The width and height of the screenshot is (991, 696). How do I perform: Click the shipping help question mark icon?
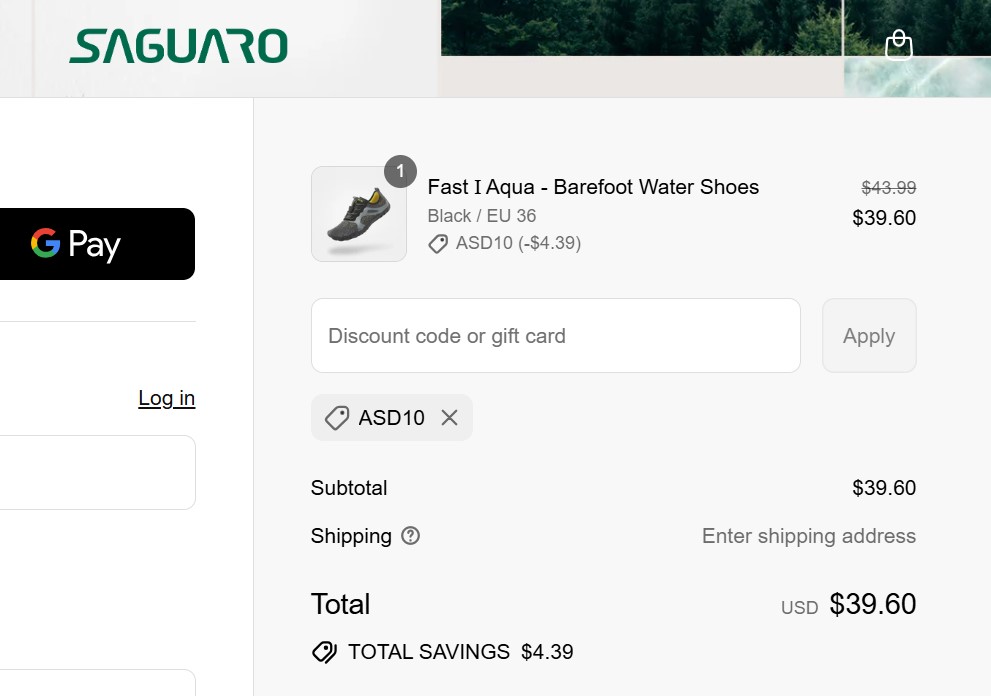(410, 536)
